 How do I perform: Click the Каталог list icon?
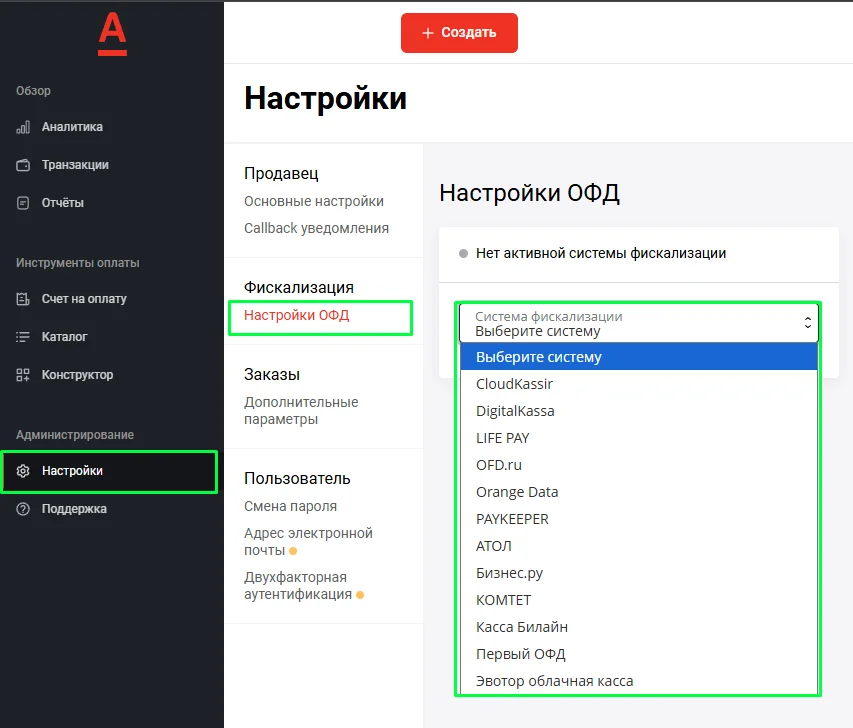coord(23,337)
